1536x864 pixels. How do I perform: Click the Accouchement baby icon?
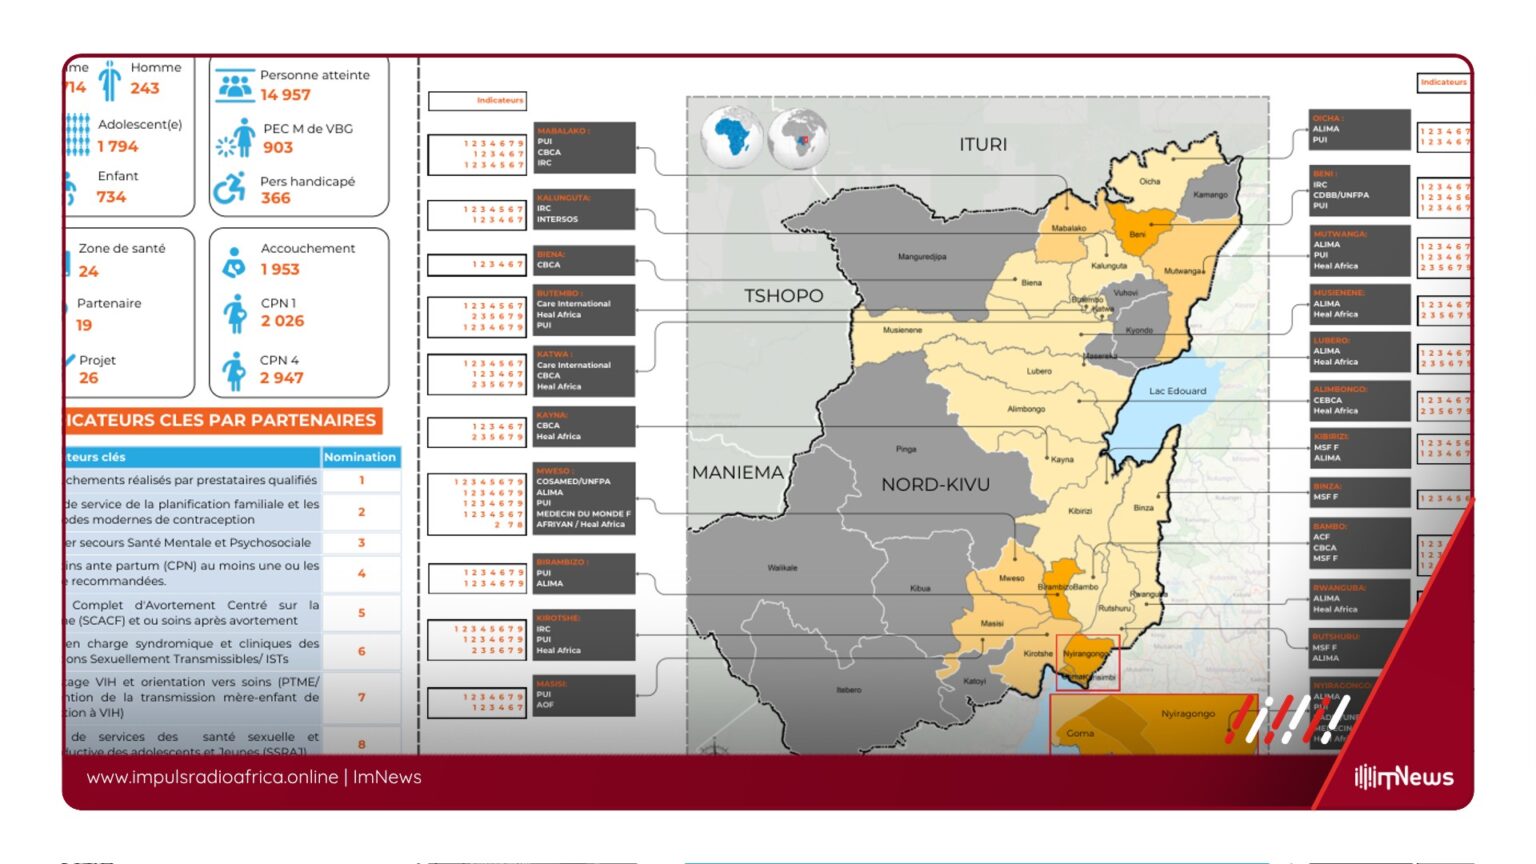pyautogui.click(x=234, y=262)
